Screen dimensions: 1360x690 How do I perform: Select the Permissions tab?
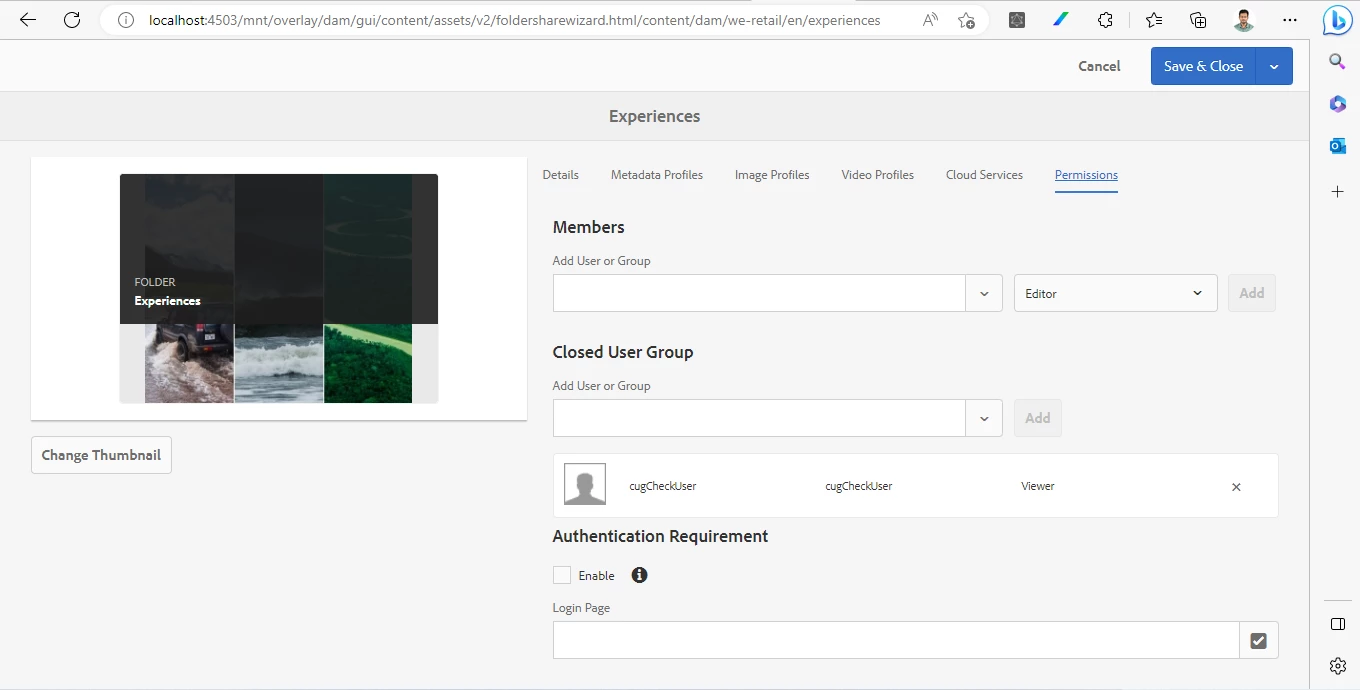[1086, 175]
